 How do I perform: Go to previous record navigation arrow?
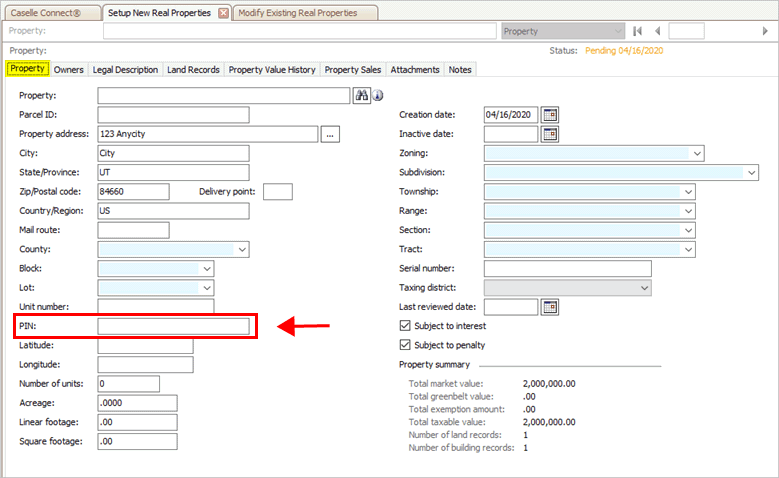pos(658,31)
